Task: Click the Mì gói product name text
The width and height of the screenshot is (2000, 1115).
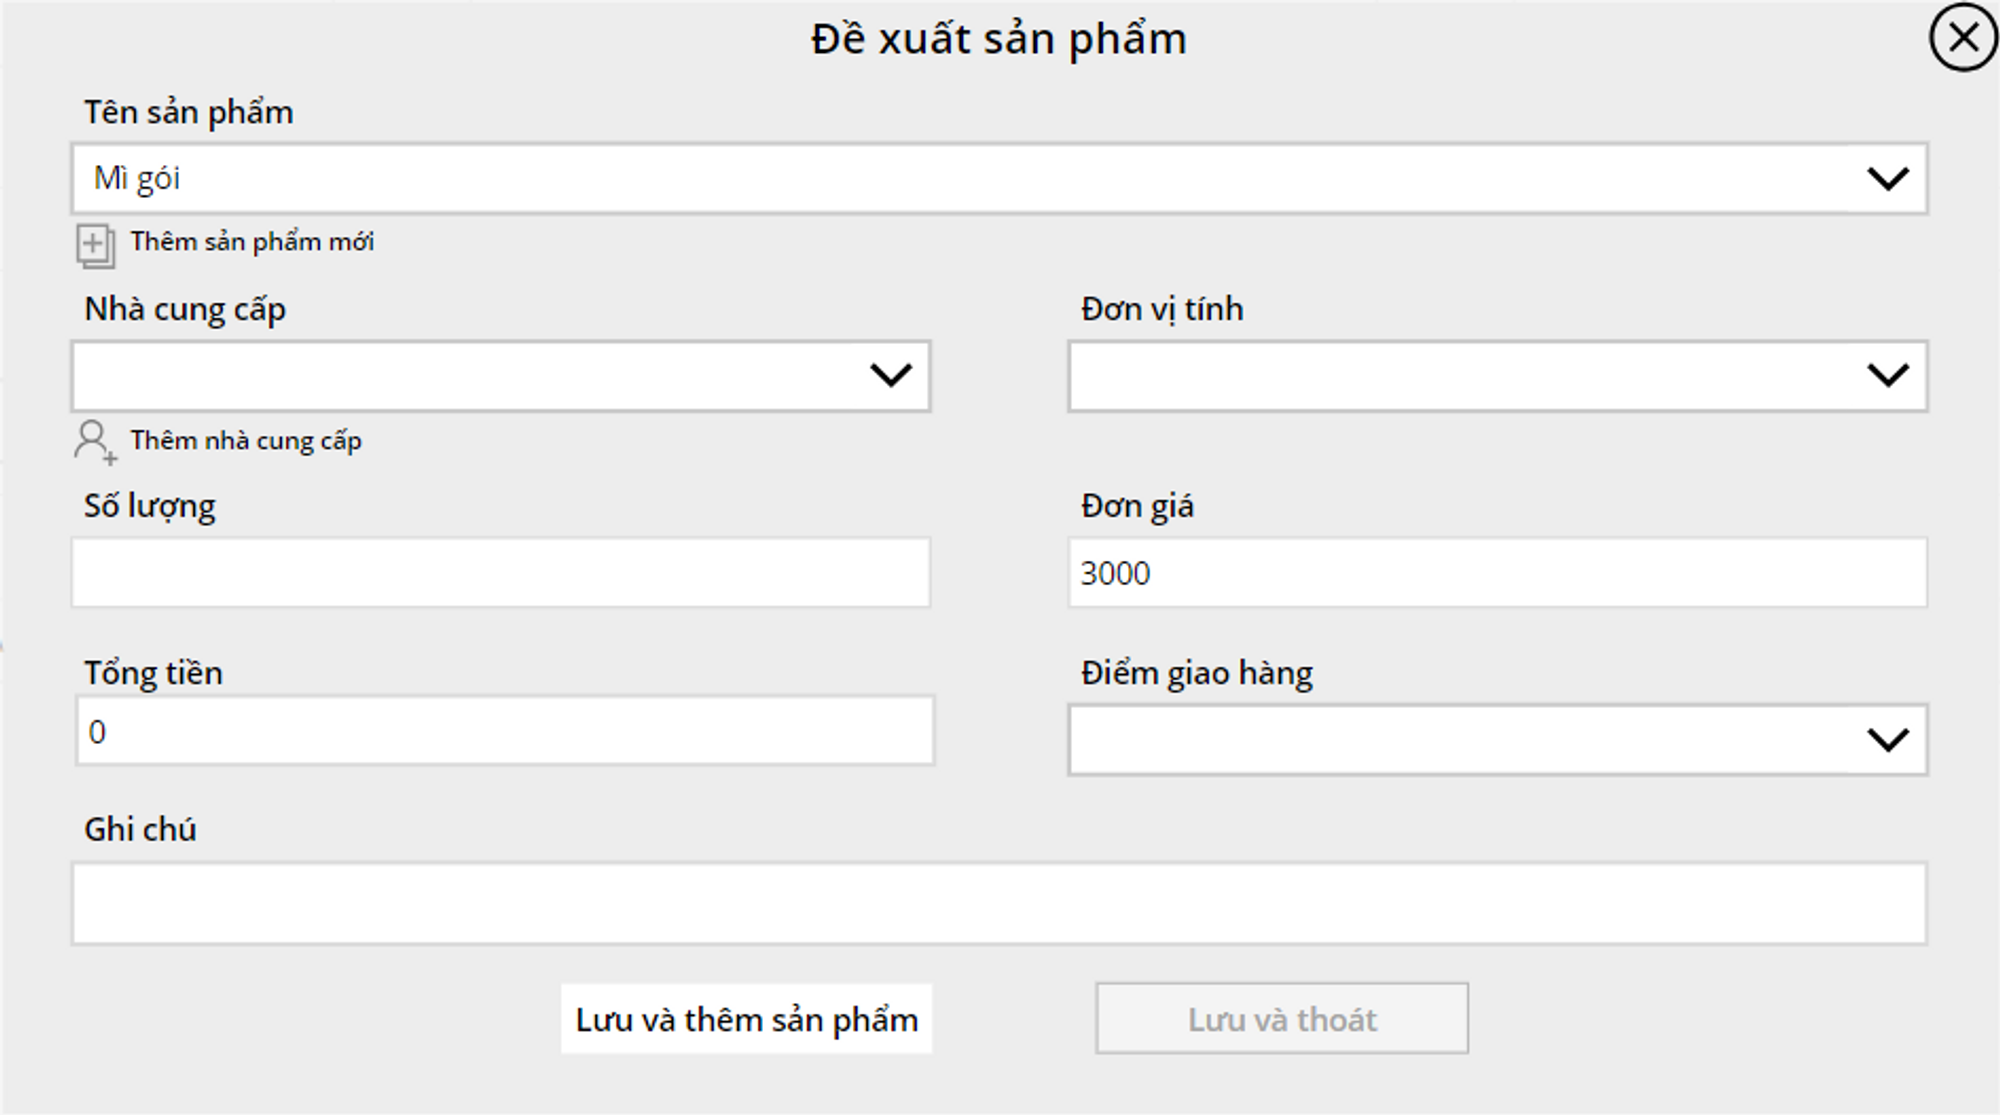Action: tap(137, 179)
